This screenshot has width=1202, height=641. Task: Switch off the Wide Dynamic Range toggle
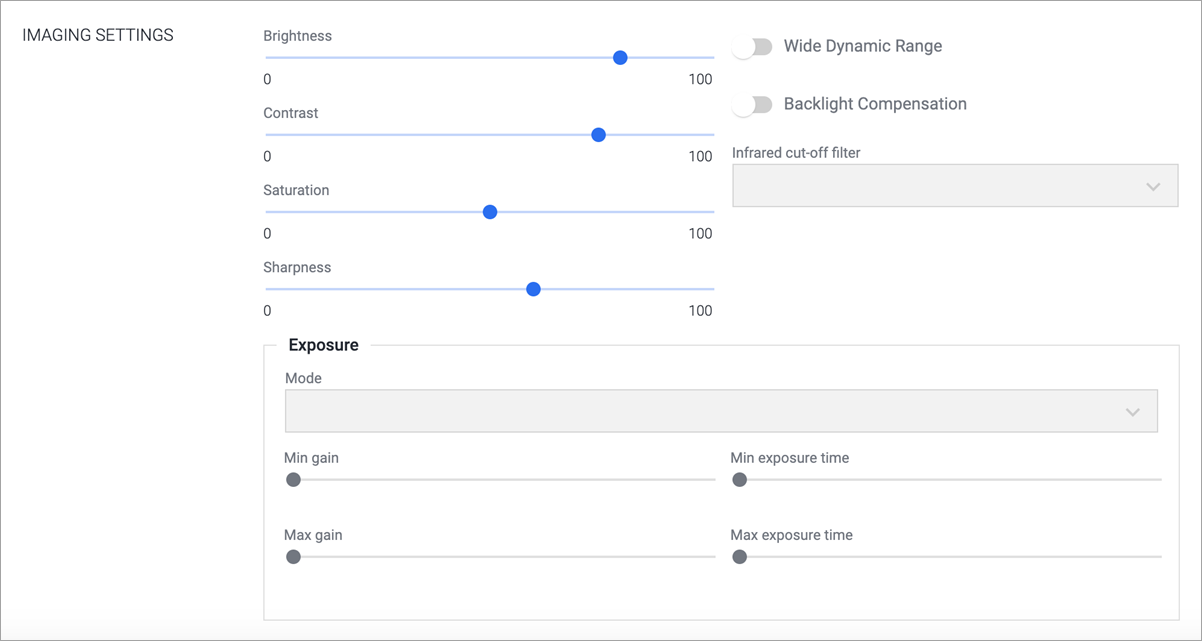(752, 46)
